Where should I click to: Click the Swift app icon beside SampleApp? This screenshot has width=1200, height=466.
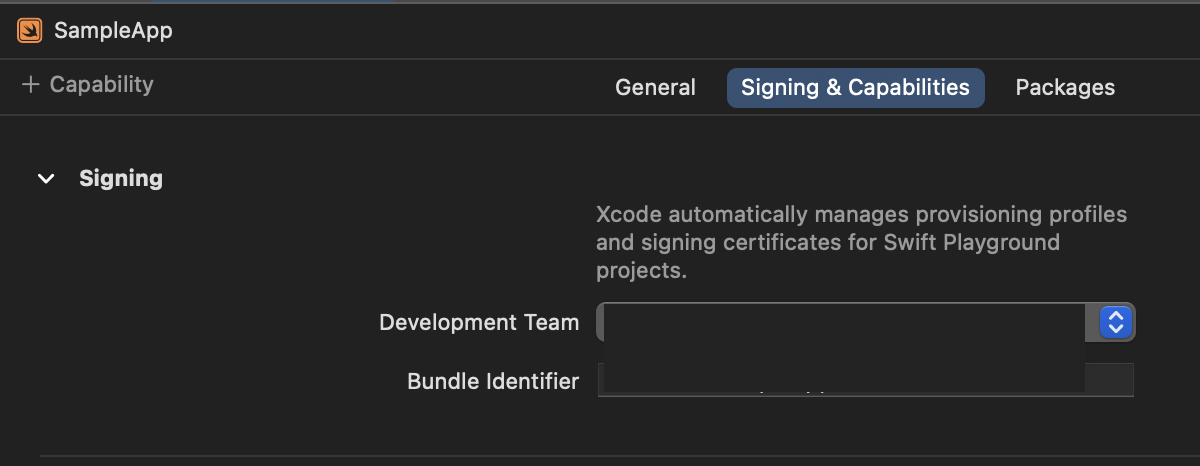pyautogui.click(x=30, y=30)
